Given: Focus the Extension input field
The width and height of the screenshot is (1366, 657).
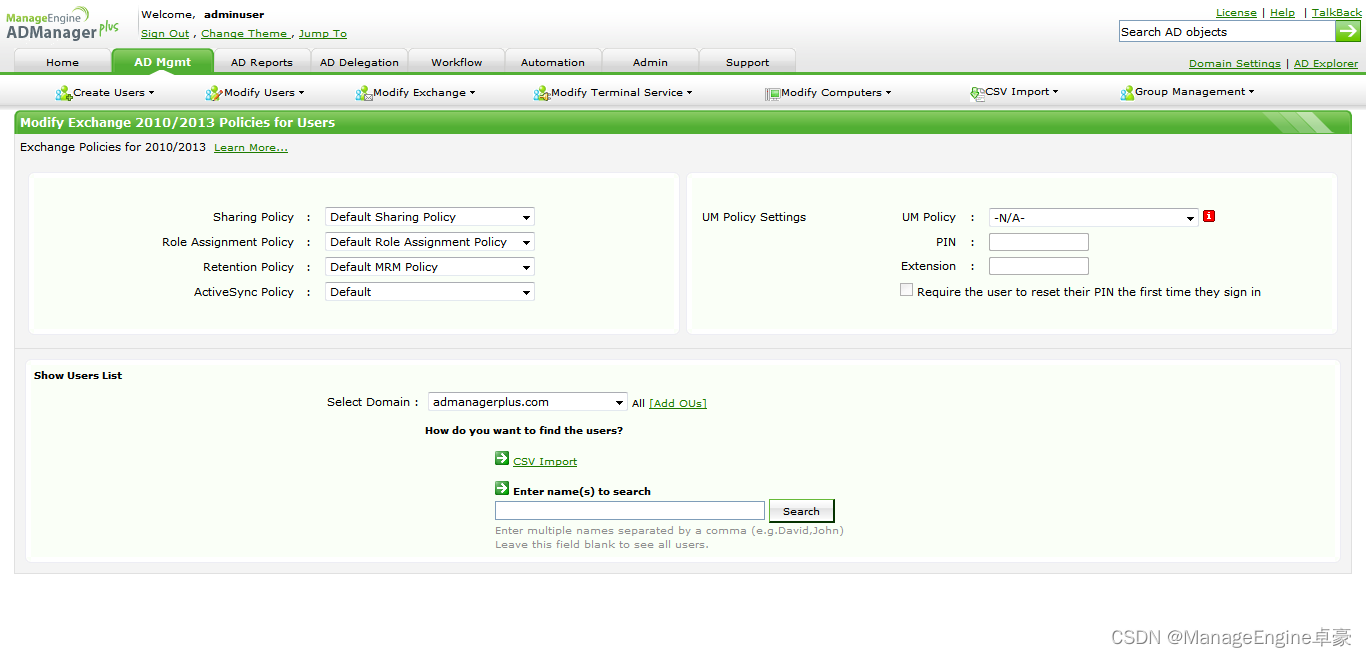Looking at the screenshot, I should [x=1039, y=266].
